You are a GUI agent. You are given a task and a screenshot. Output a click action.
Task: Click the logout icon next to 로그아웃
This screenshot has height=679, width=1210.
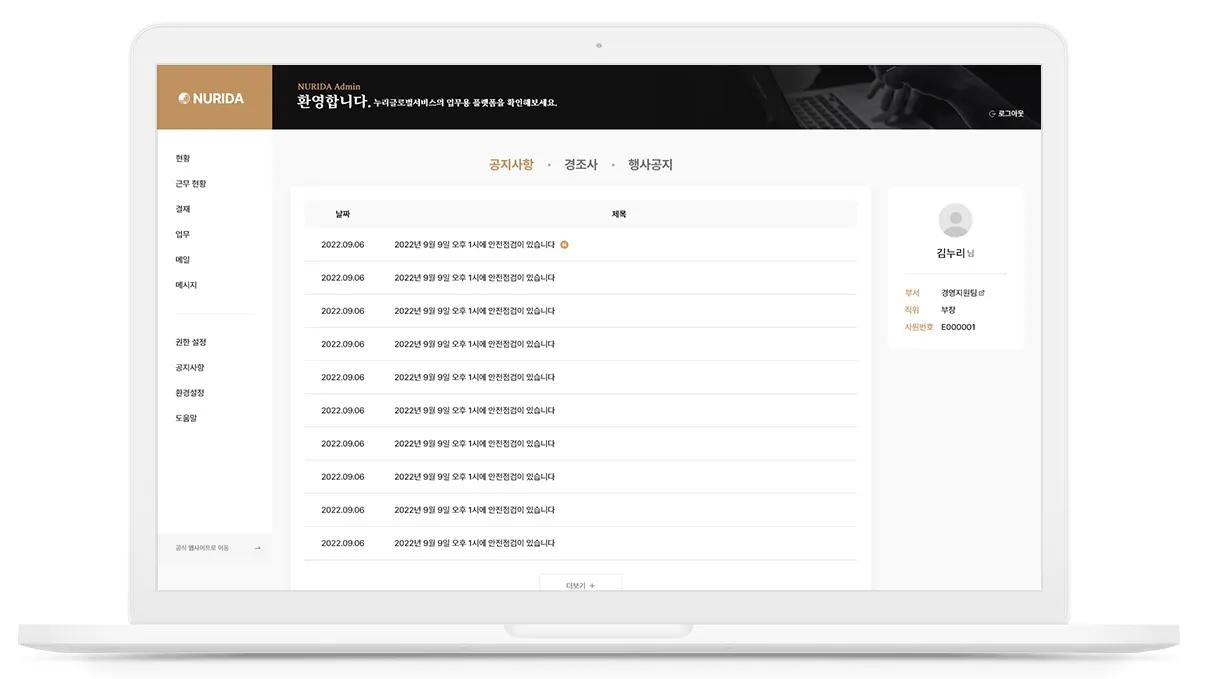[x=992, y=114]
